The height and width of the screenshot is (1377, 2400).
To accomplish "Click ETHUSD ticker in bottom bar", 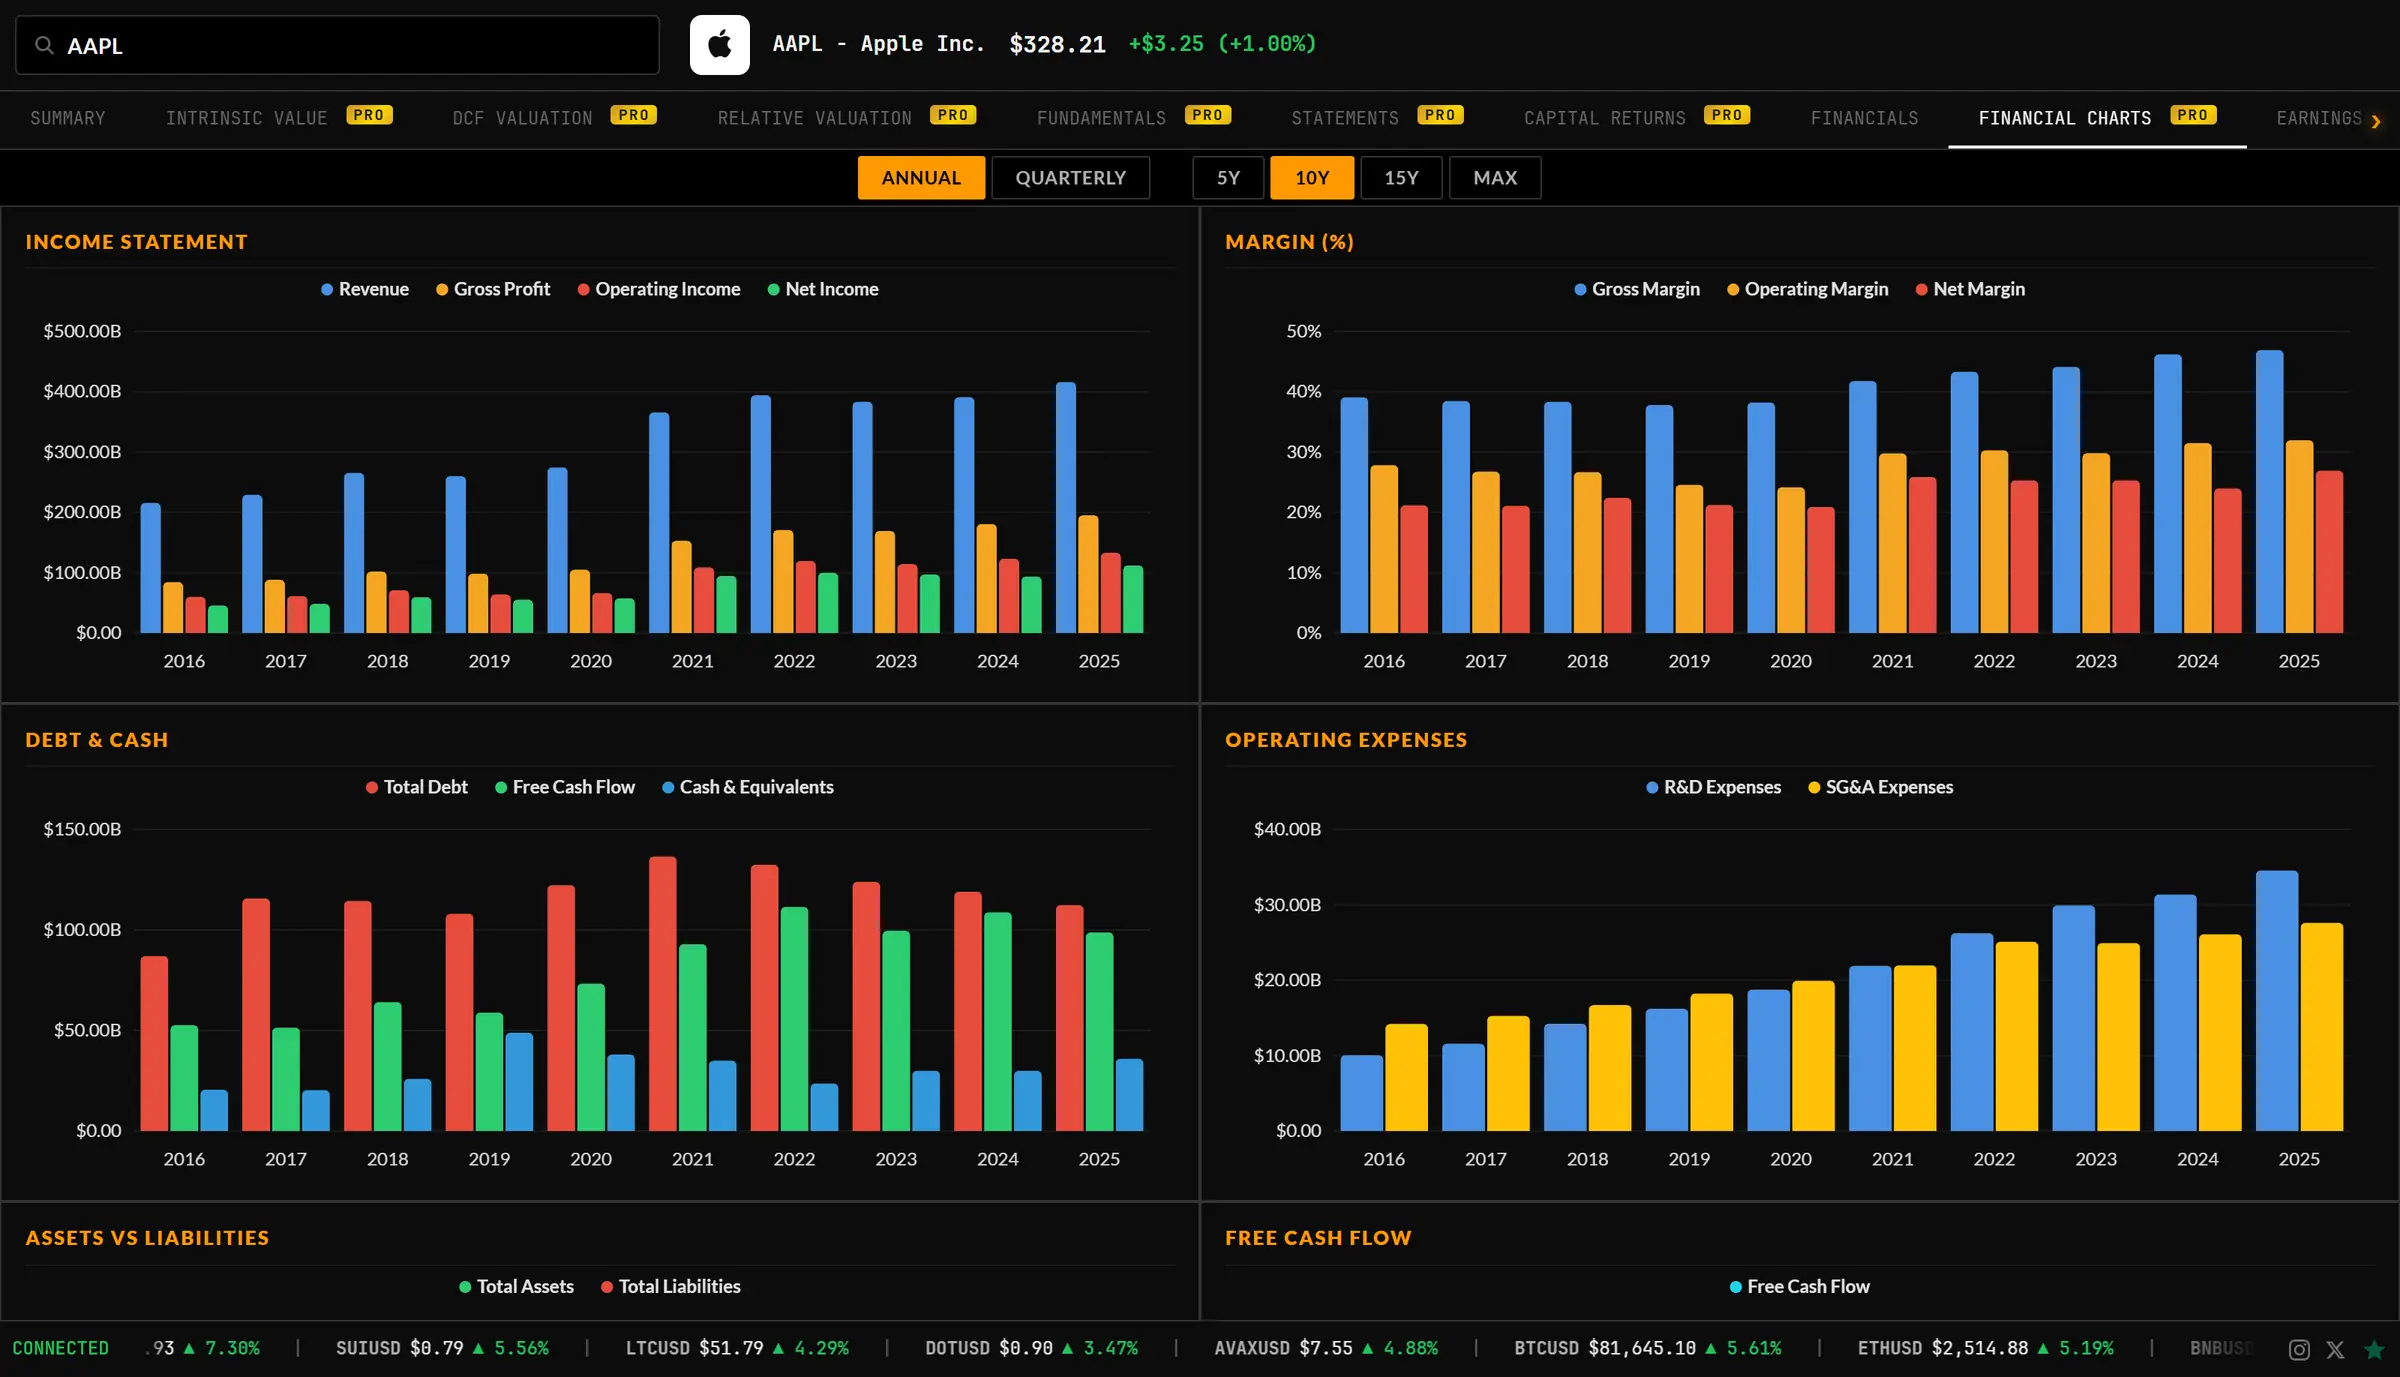I will [x=1986, y=1348].
